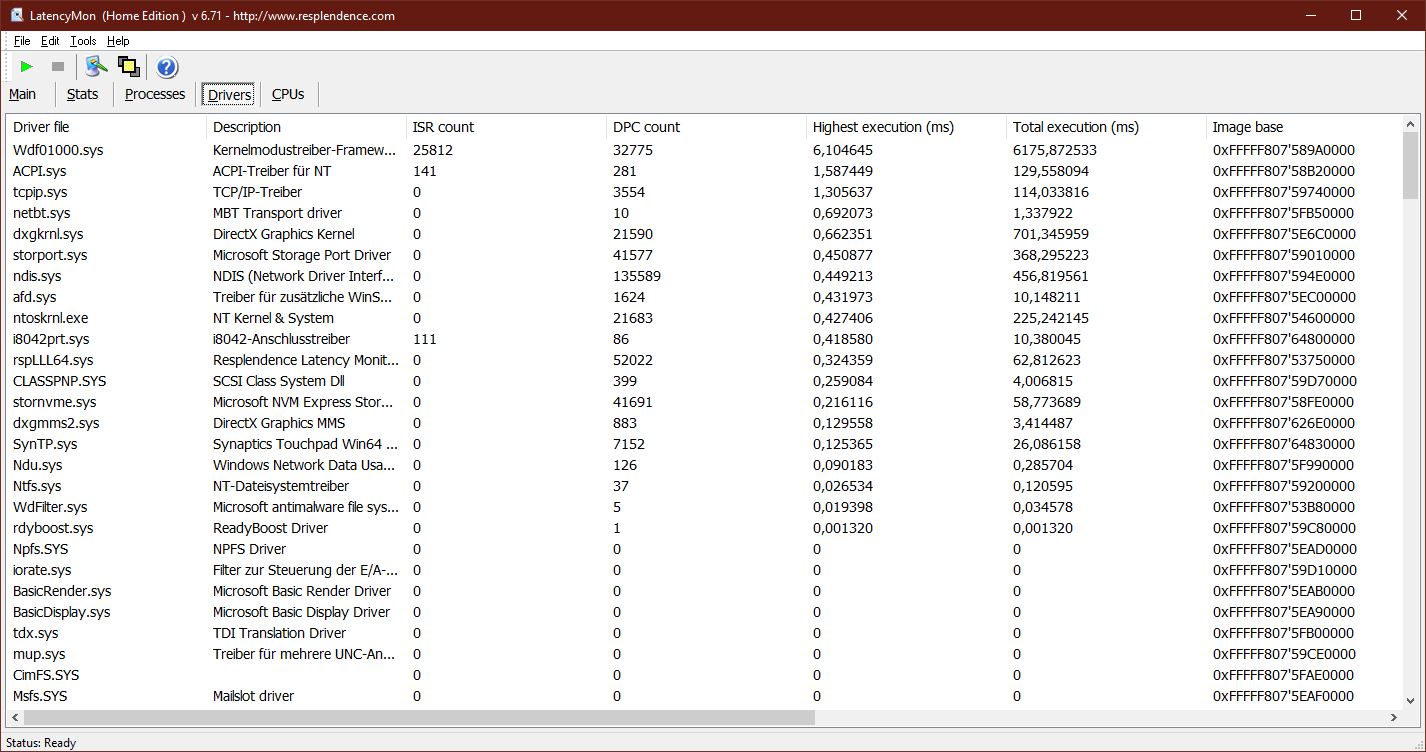This screenshot has height=752, width=1426.
Task: Select the ntoskrnl.exe driver row
Action: point(704,318)
